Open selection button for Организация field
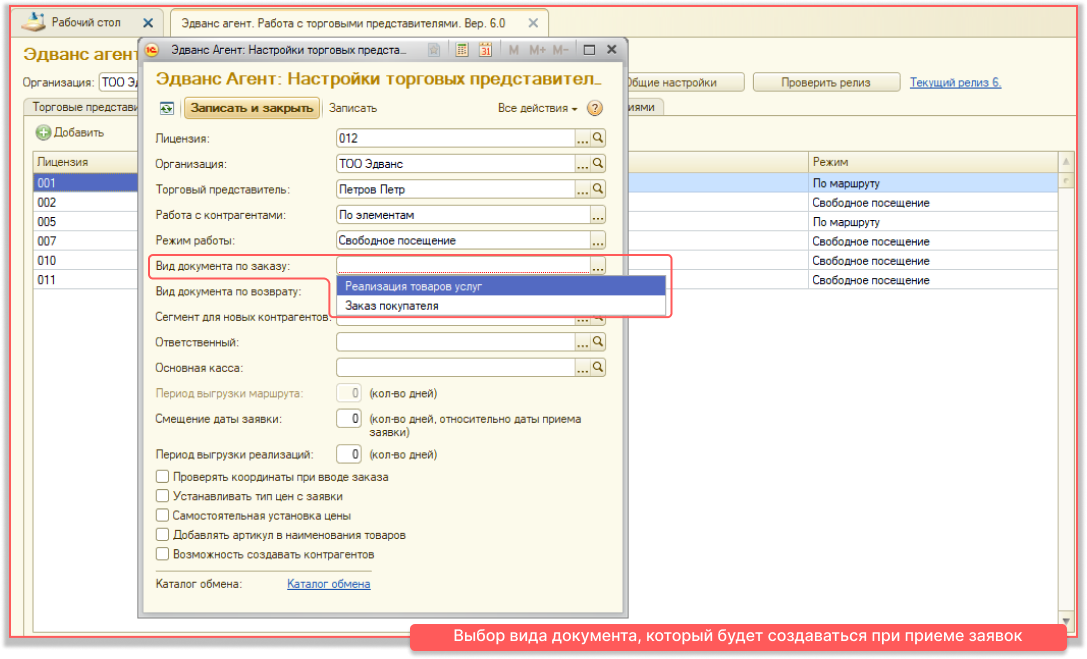 583,164
